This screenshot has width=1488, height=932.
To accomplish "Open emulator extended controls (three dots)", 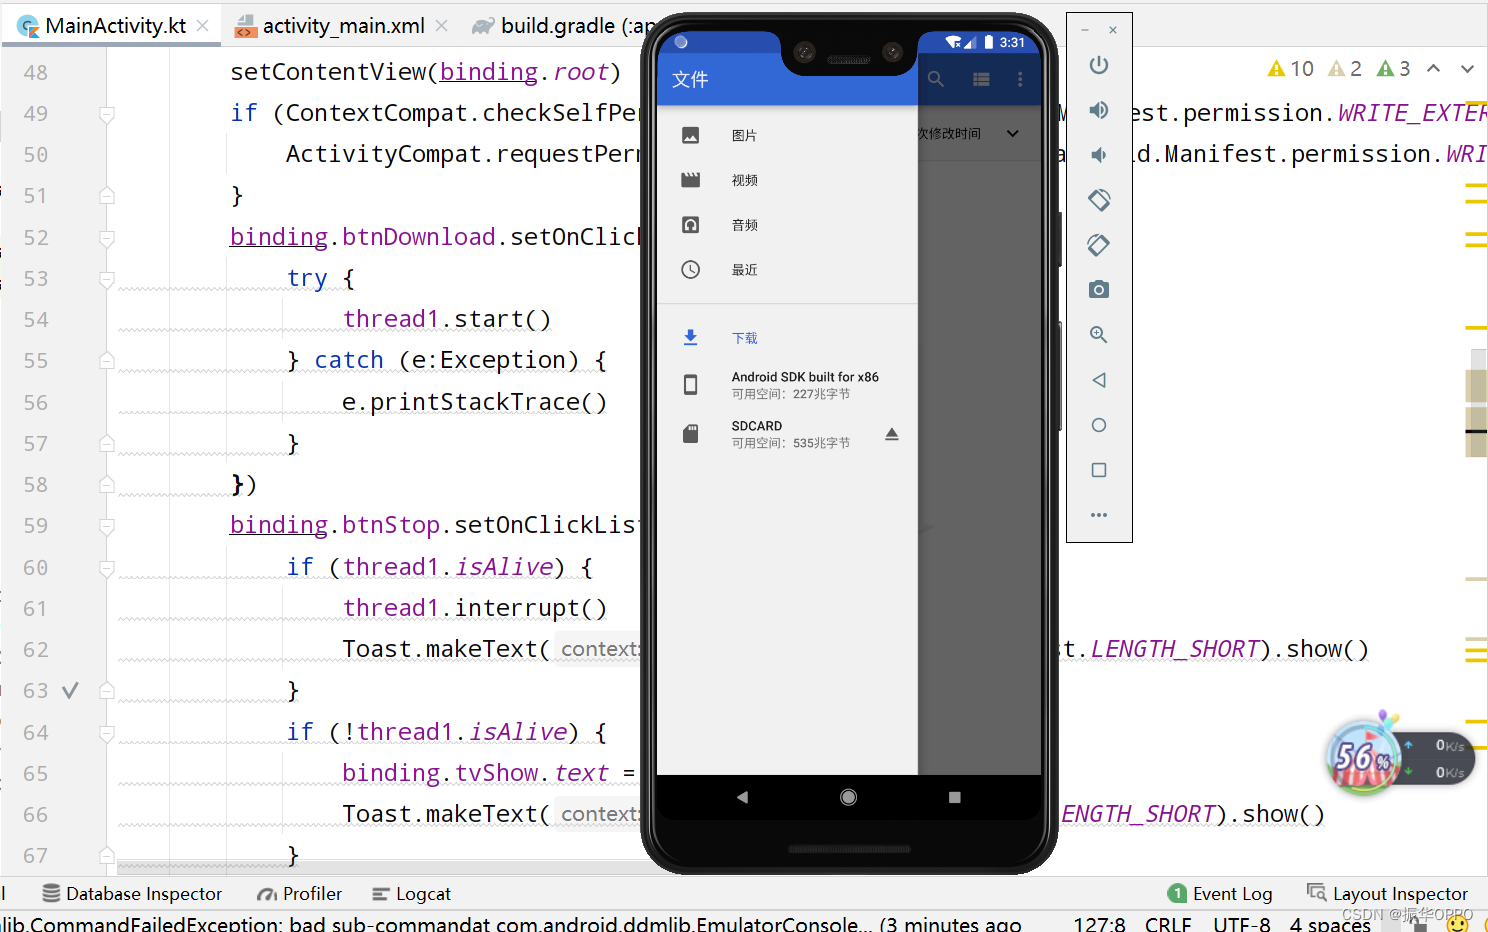I will coord(1099,515).
